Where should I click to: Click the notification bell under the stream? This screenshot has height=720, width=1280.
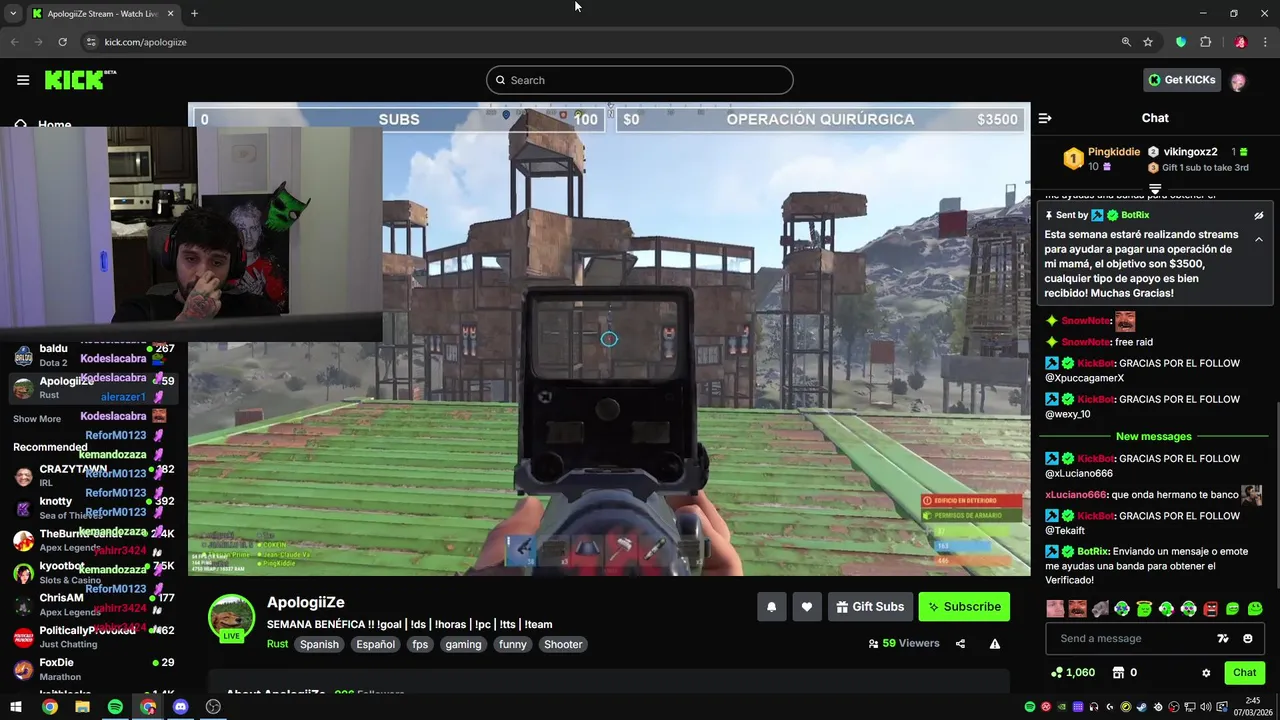tap(772, 607)
